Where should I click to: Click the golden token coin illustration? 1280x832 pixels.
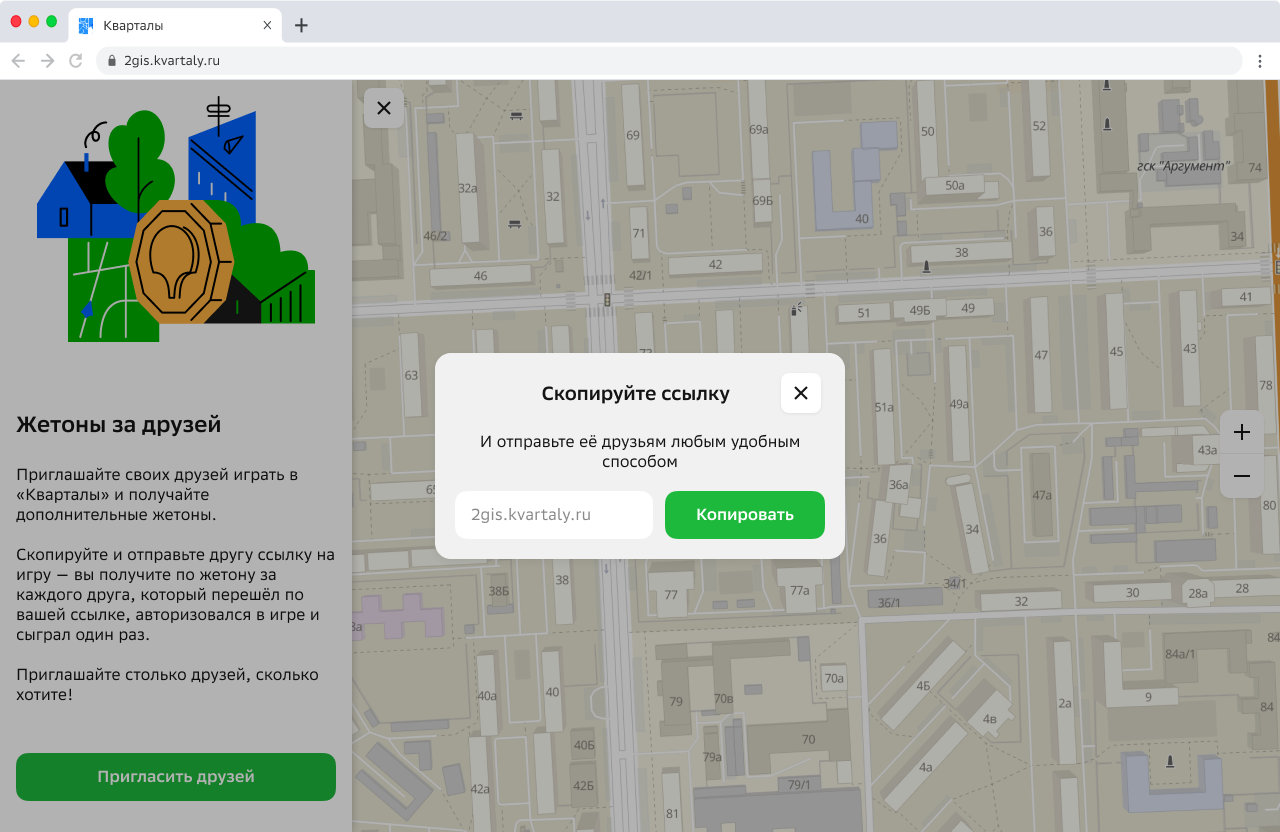click(181, 262)
